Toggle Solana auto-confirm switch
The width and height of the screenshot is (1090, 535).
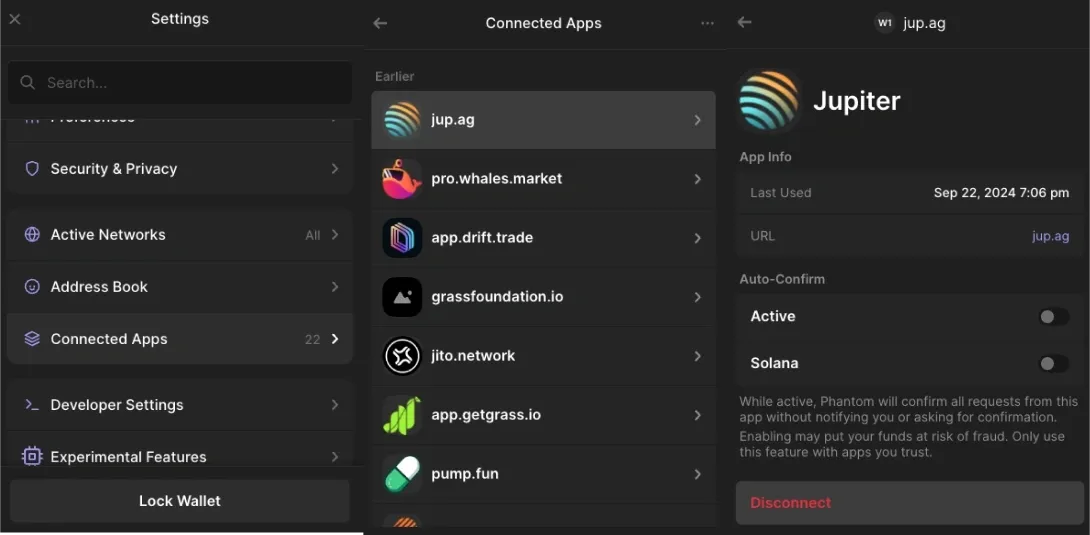point(1054,363)
